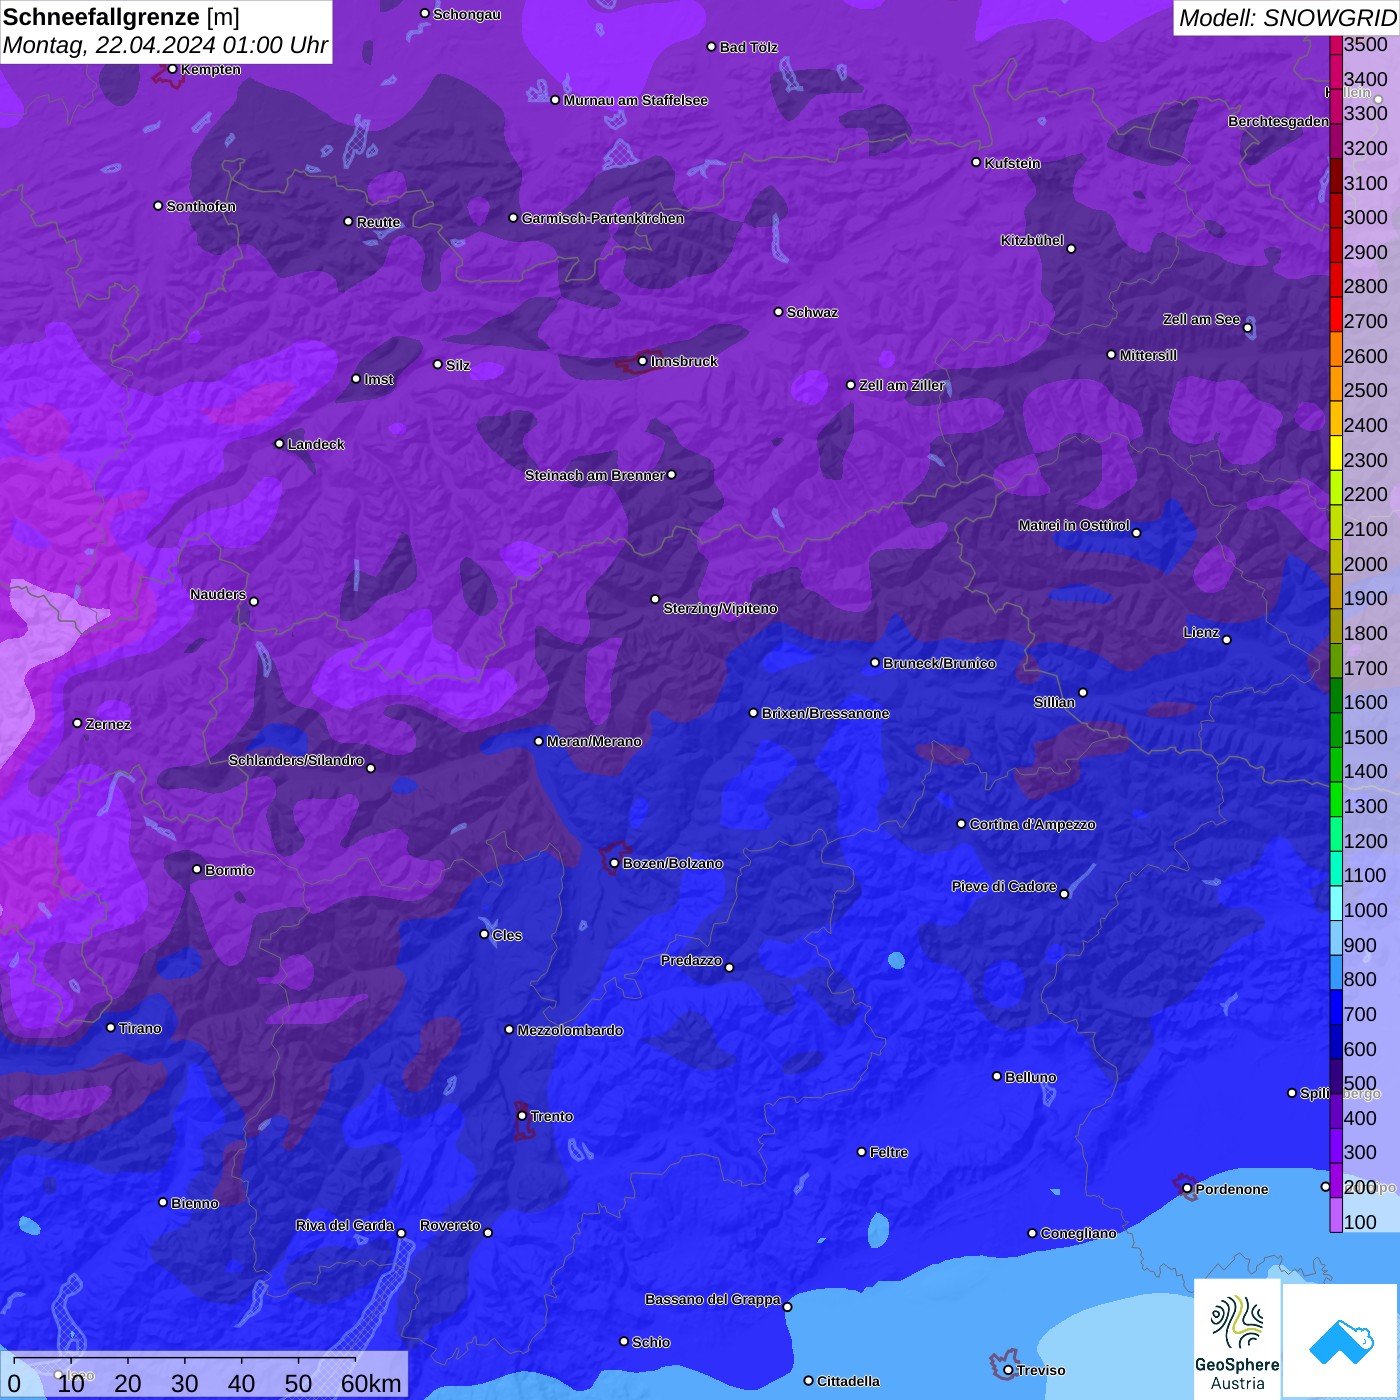The height and width of the screenshot is (1400, 1400).
Task: Click the Bozen/Bolzano city marker dot
Action: (614, 863)
